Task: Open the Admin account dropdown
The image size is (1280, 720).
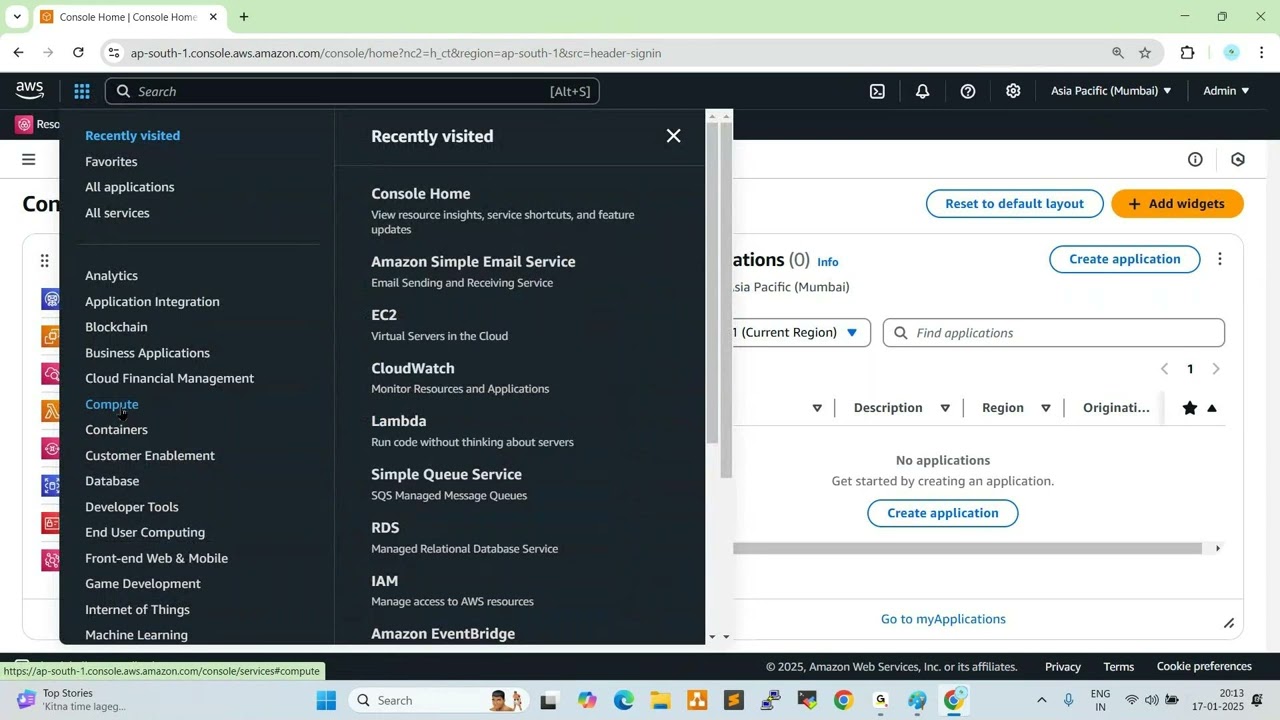Action: pyautogui.click(x=1226, y=91)
